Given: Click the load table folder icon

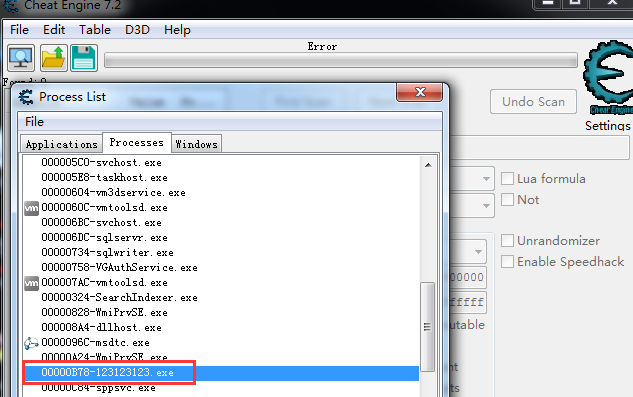Looking at the screenshot, I should coord(53,58).
